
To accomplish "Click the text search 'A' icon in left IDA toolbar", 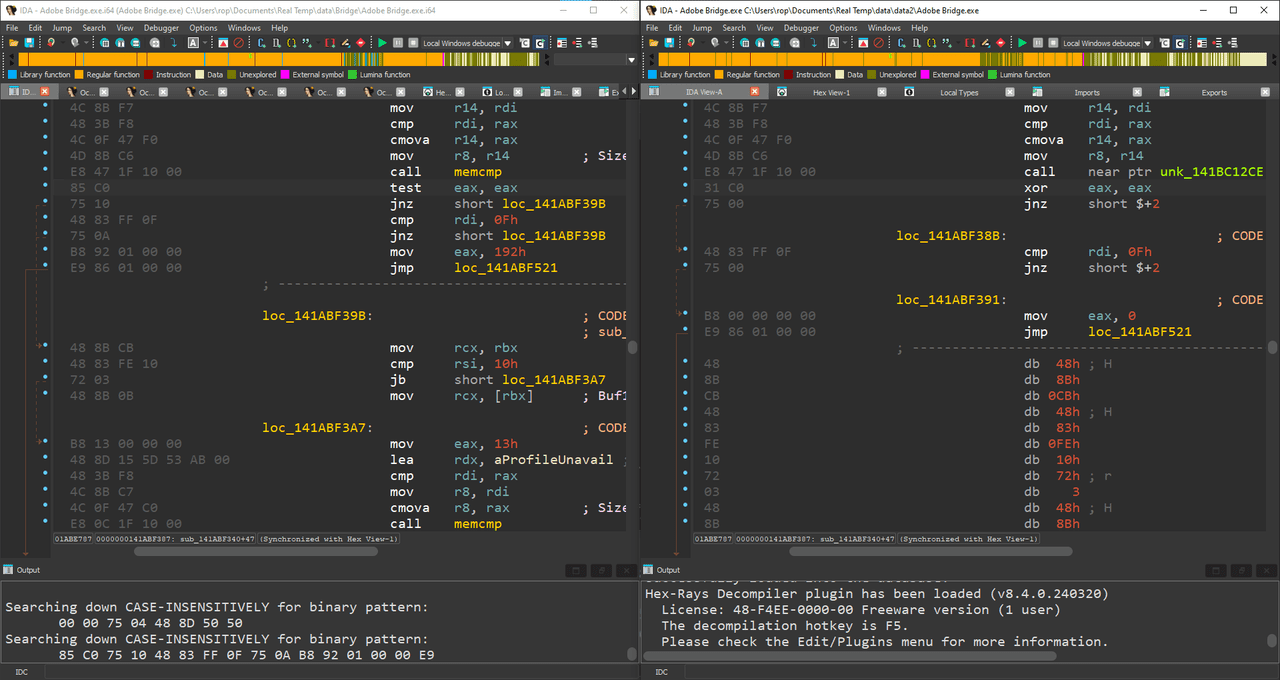I will pyautogui.click(x=193, y=43).
